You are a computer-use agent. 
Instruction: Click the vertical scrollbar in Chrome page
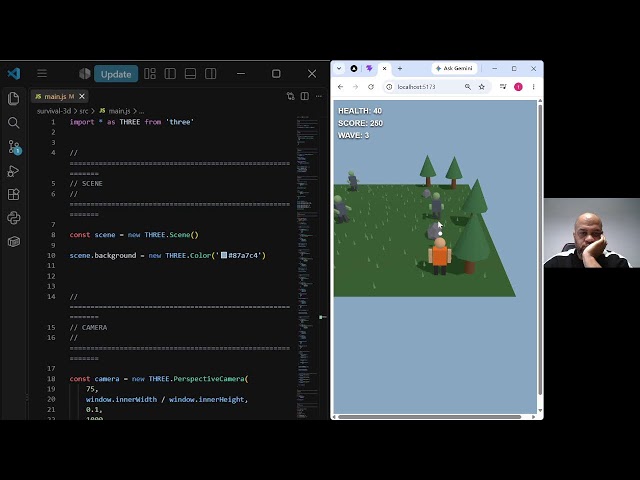[540, 249]
